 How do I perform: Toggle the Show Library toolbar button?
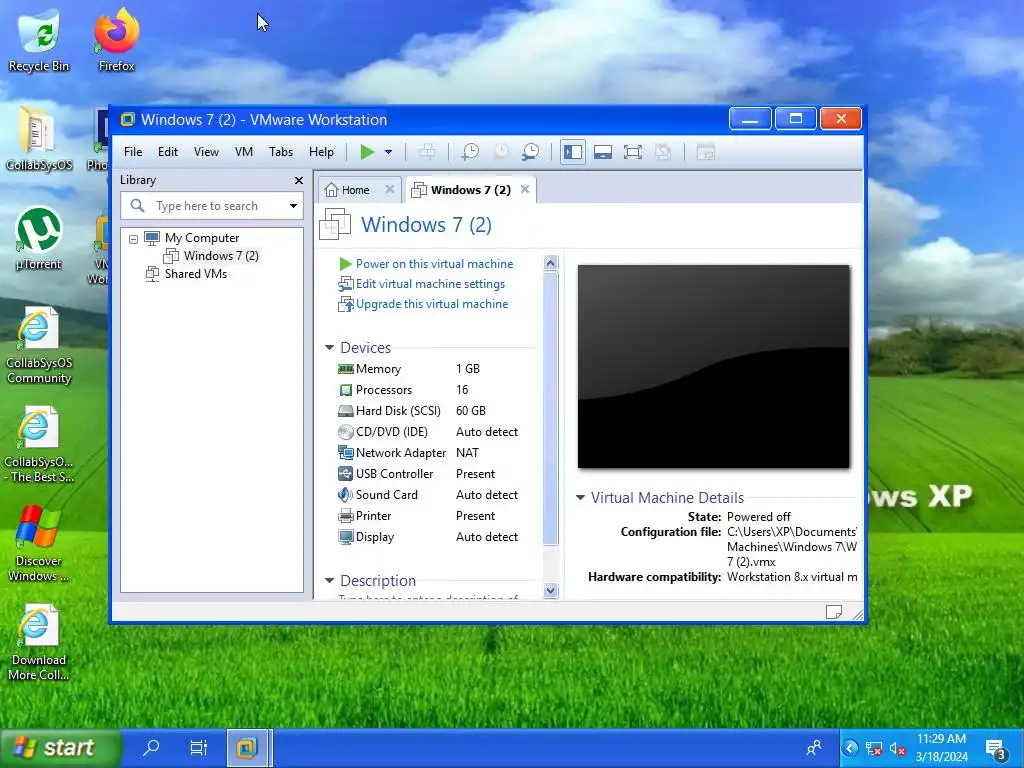click(x=573, y=152)
